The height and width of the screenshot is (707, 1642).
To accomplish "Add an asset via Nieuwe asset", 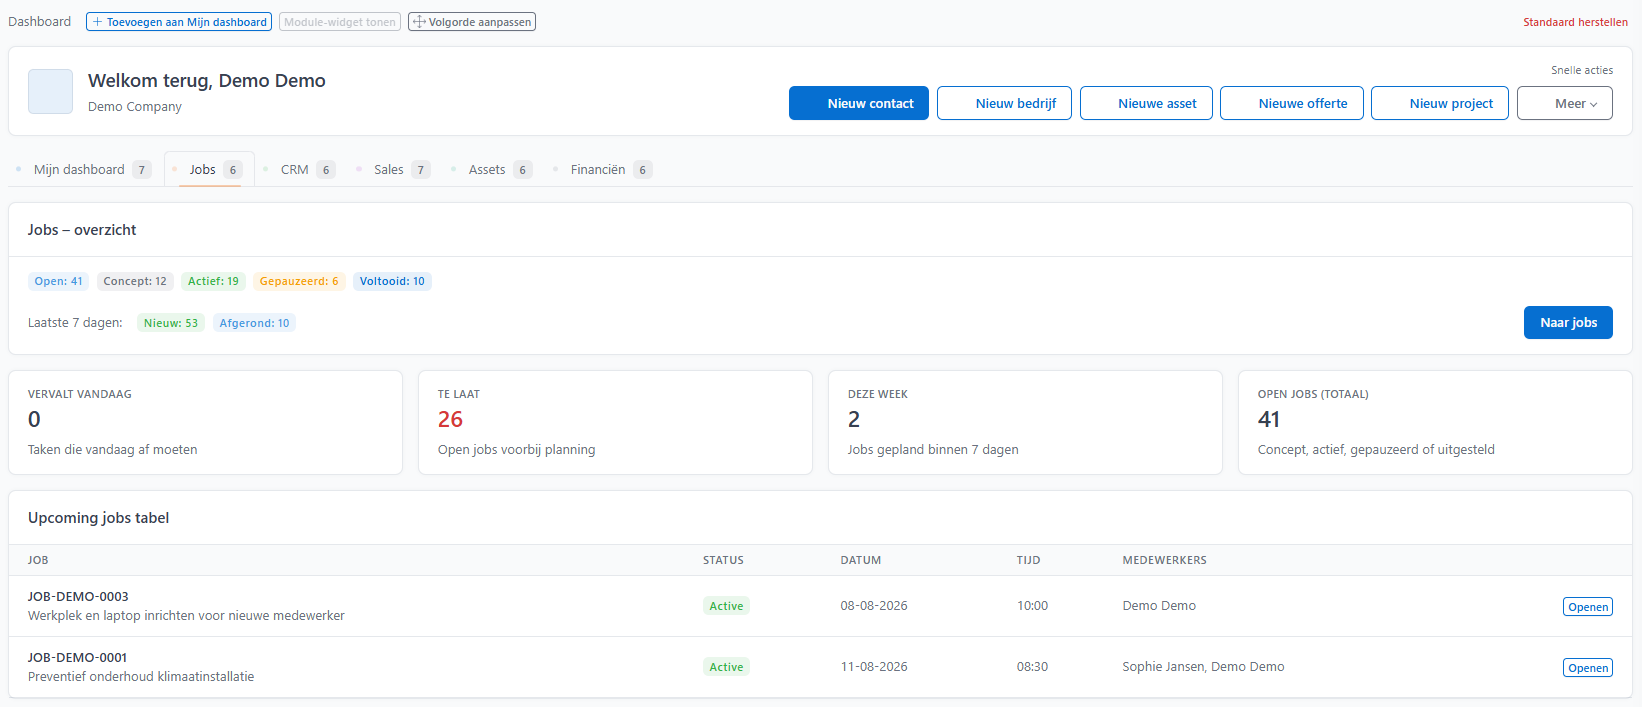I will tap(1146, 103).
